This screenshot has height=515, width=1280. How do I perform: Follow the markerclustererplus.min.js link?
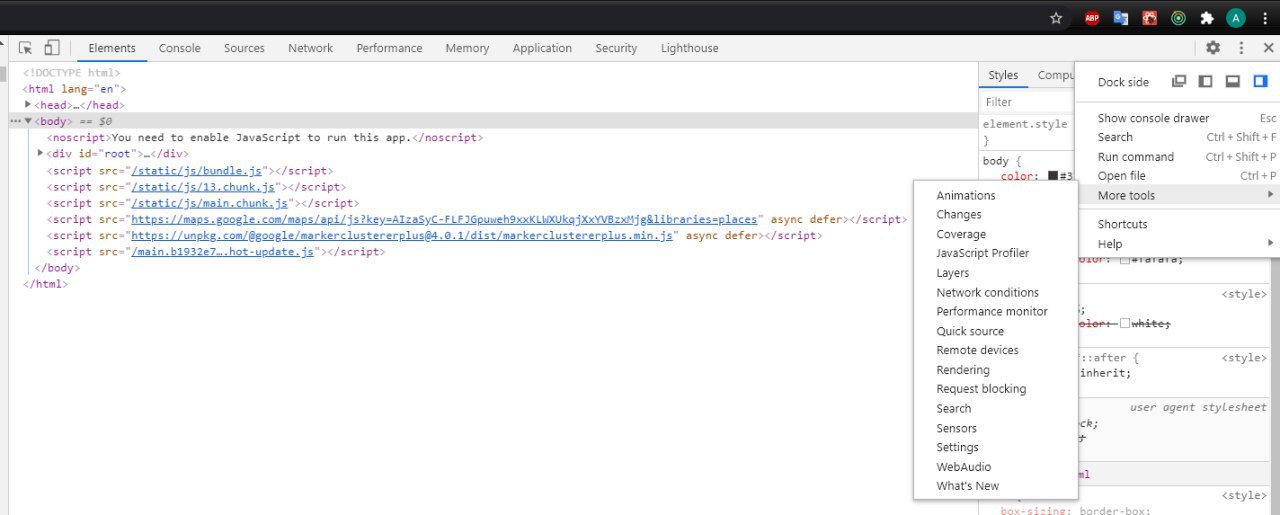(x=401, y=235)
